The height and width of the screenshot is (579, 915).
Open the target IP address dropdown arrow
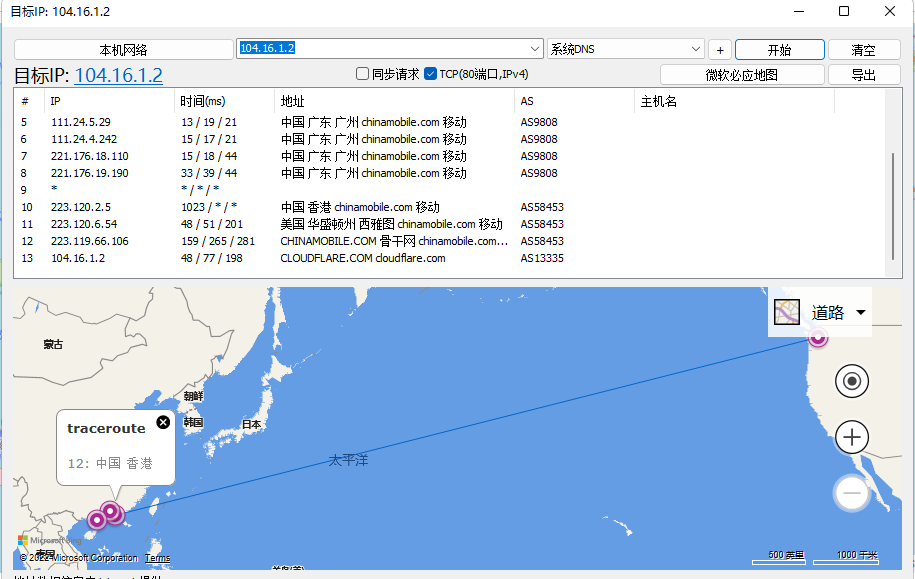535,48
